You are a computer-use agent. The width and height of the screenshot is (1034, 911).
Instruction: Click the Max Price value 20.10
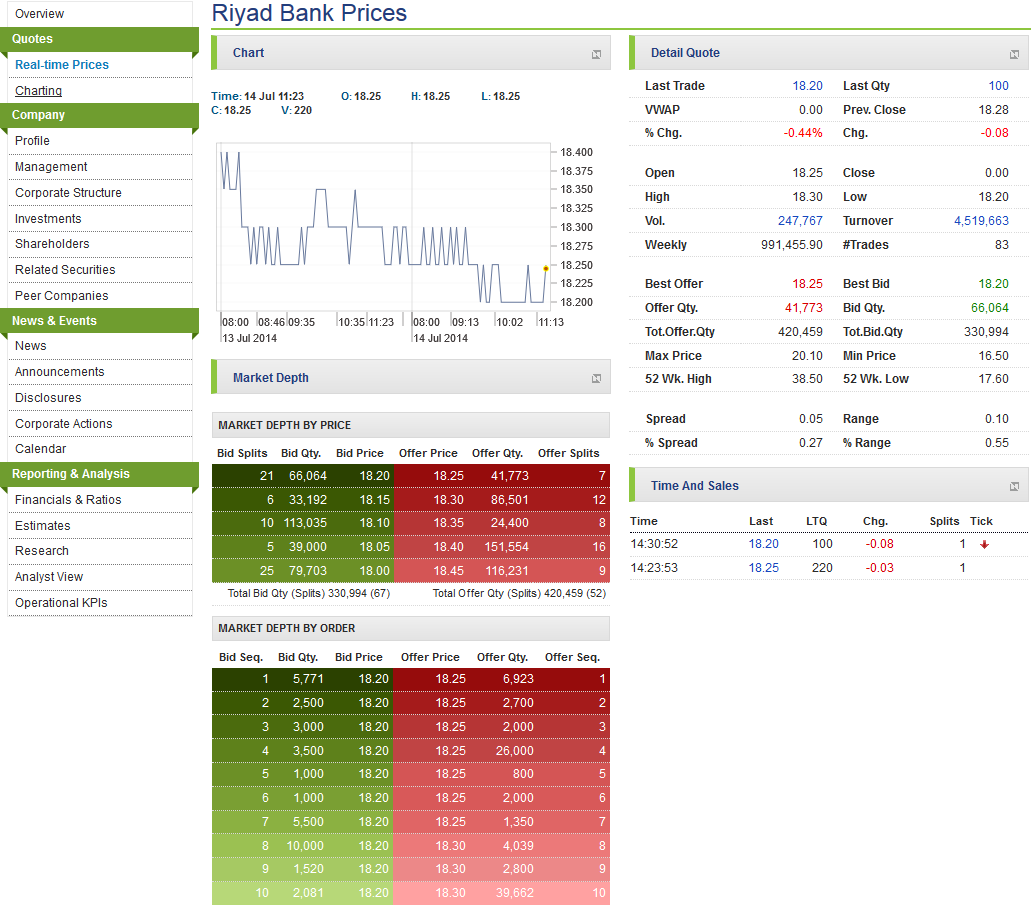pos(807,356)
